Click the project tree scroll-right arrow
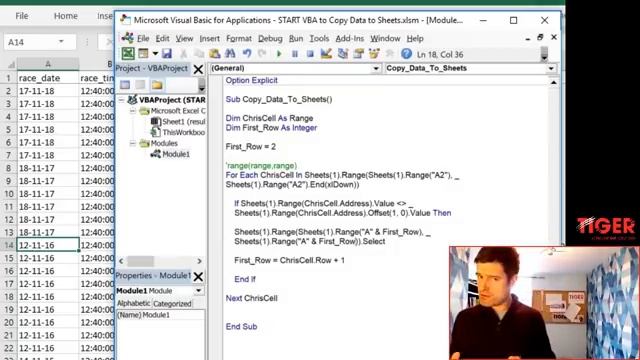This screenshot has width=640, height=360. pos(200,261)
